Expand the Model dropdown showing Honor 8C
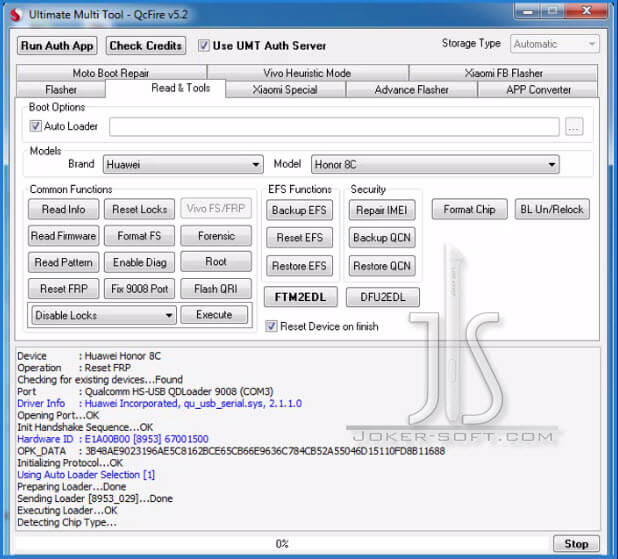Screen dimensions: 618x559 click(x=435, y=164)
